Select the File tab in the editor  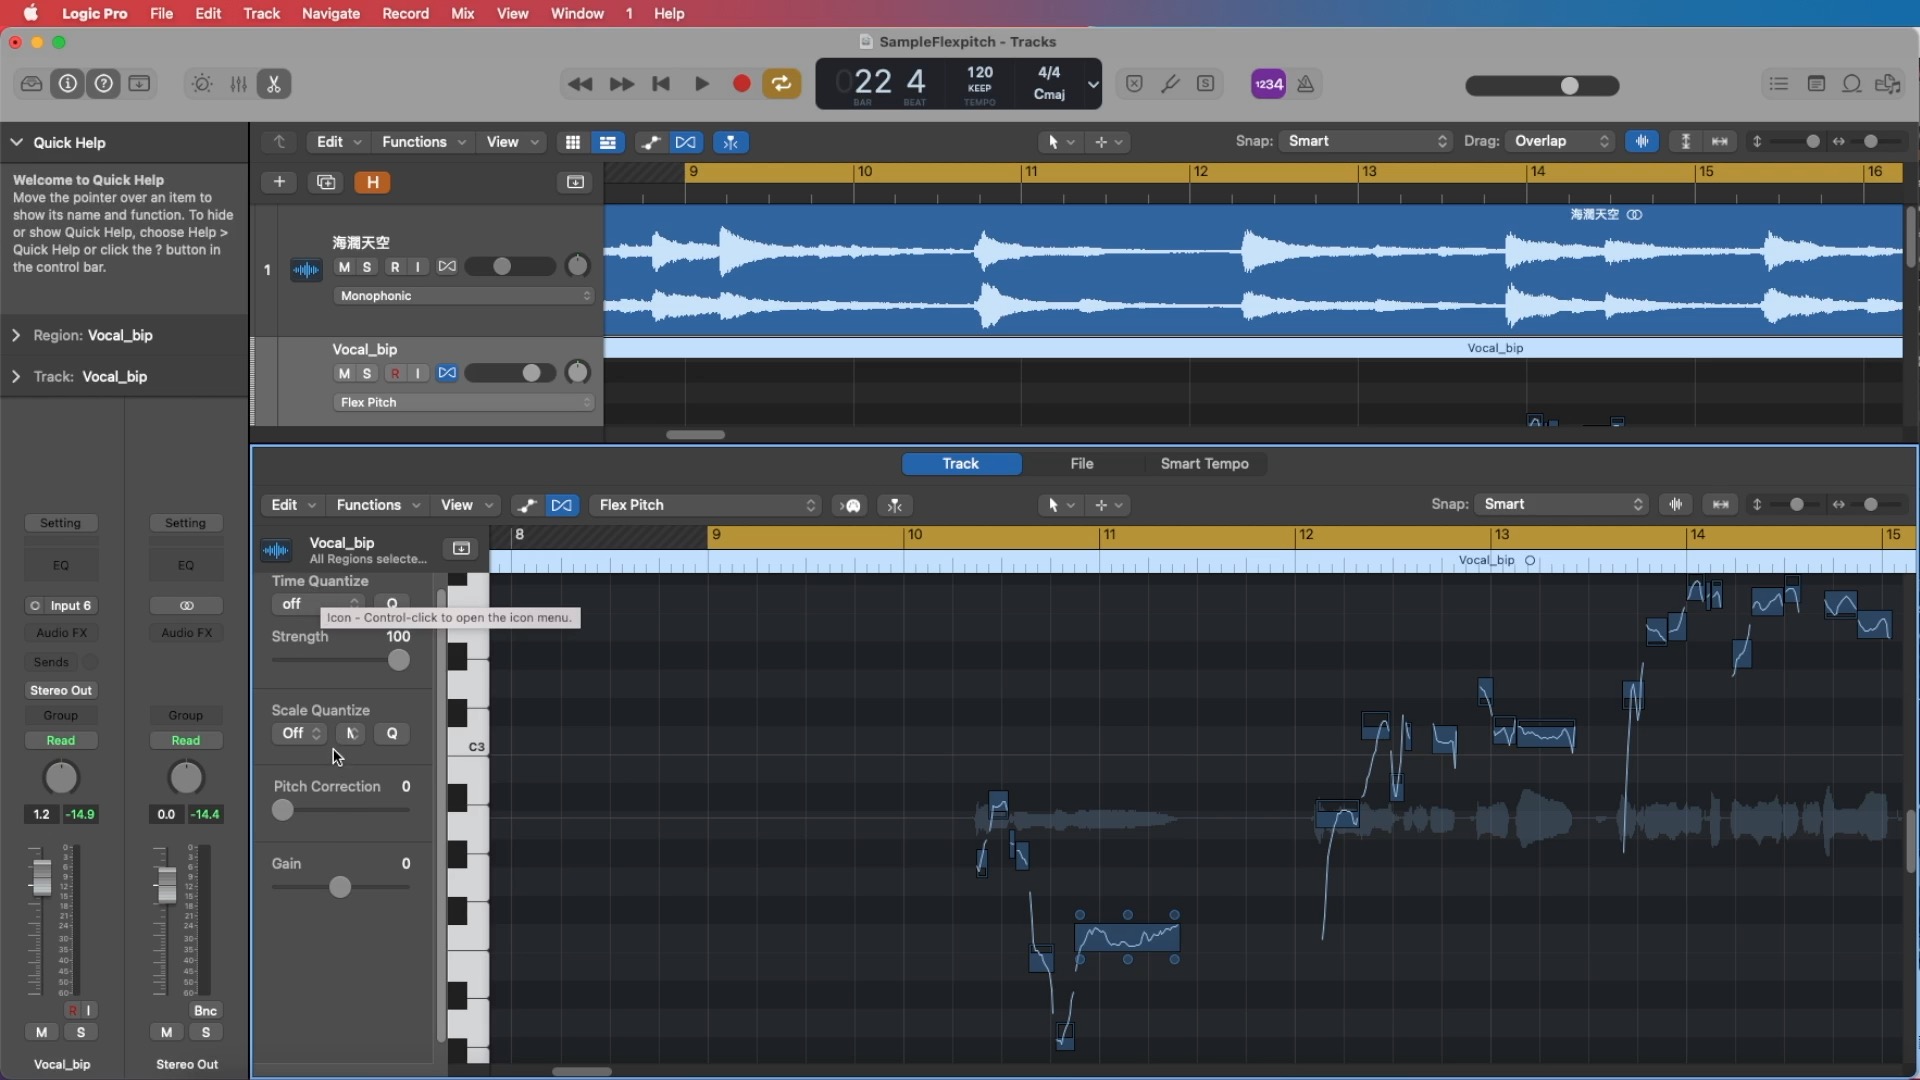coord(1082,463)
